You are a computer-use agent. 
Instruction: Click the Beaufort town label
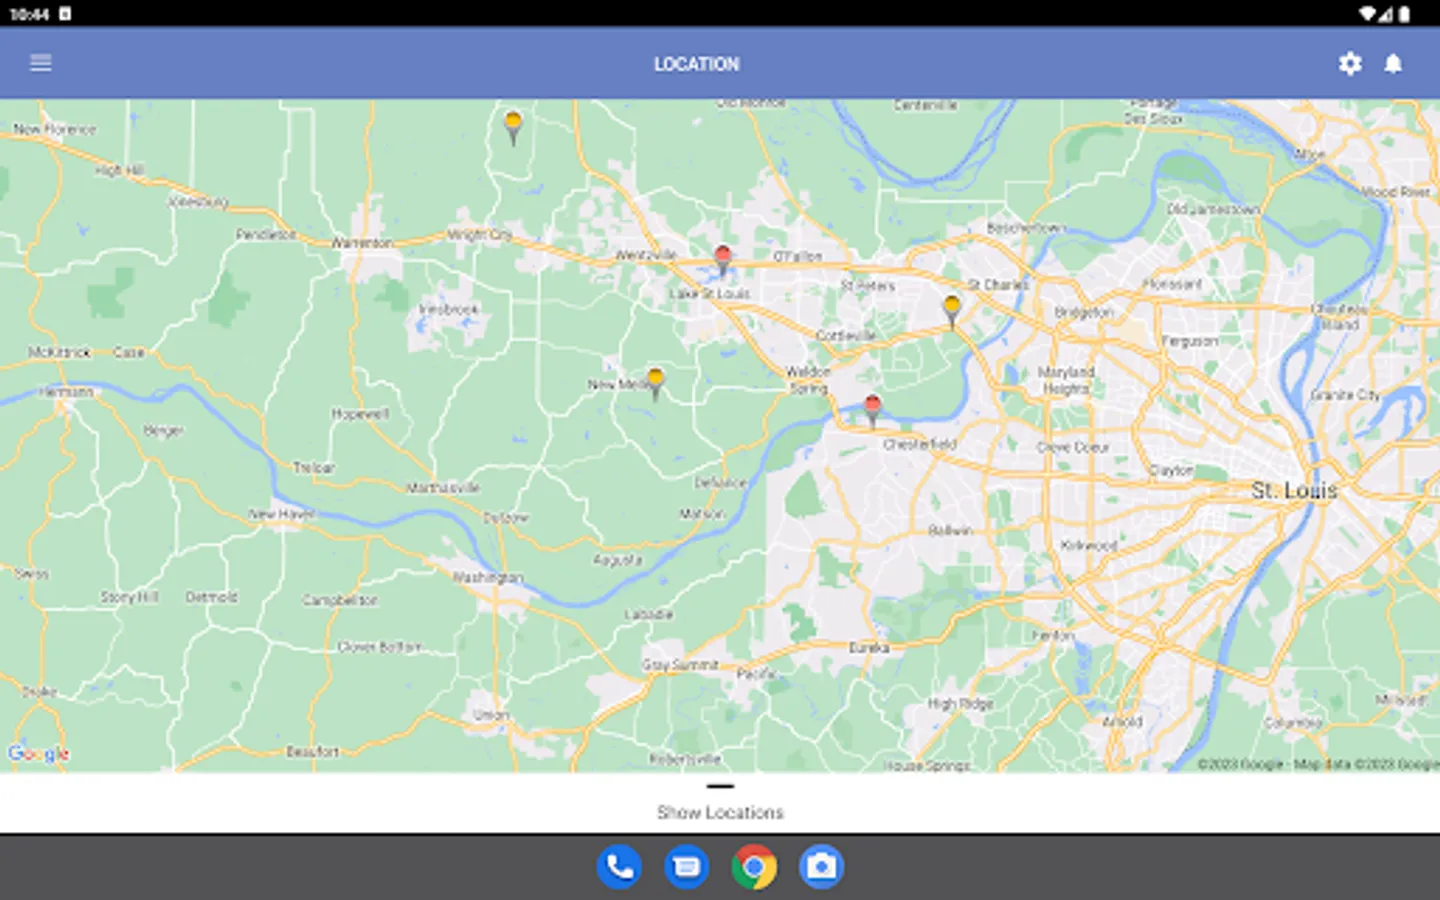(312, 751)
